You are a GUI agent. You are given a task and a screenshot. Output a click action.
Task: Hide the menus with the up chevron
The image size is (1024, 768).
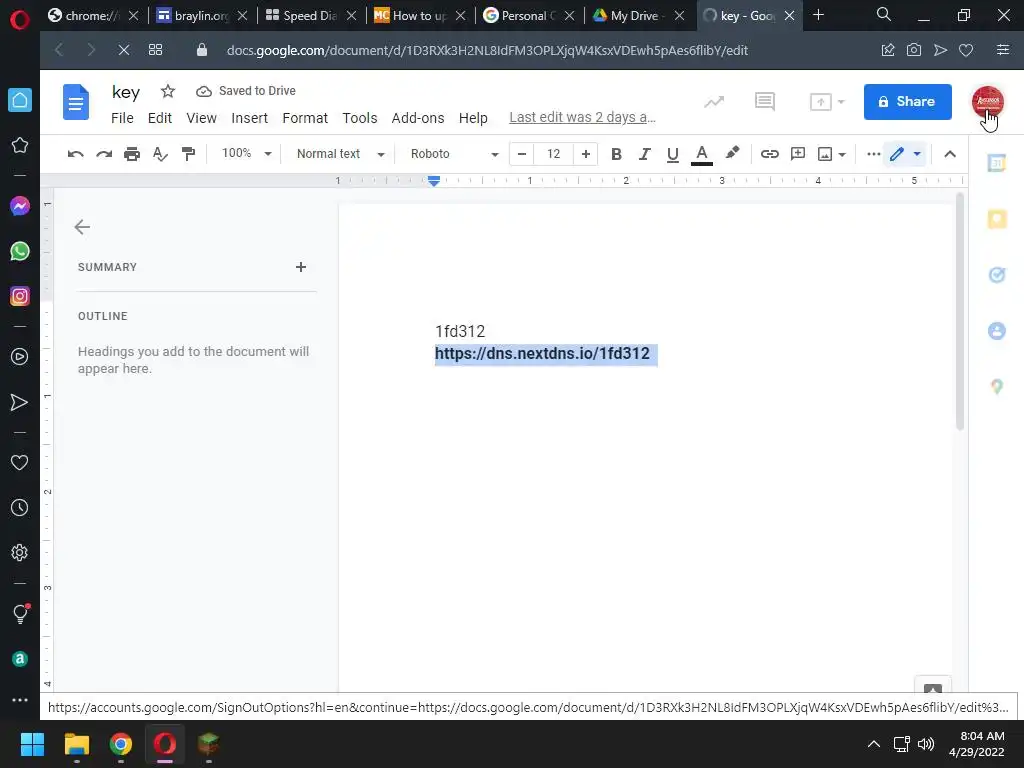point(950,154)
